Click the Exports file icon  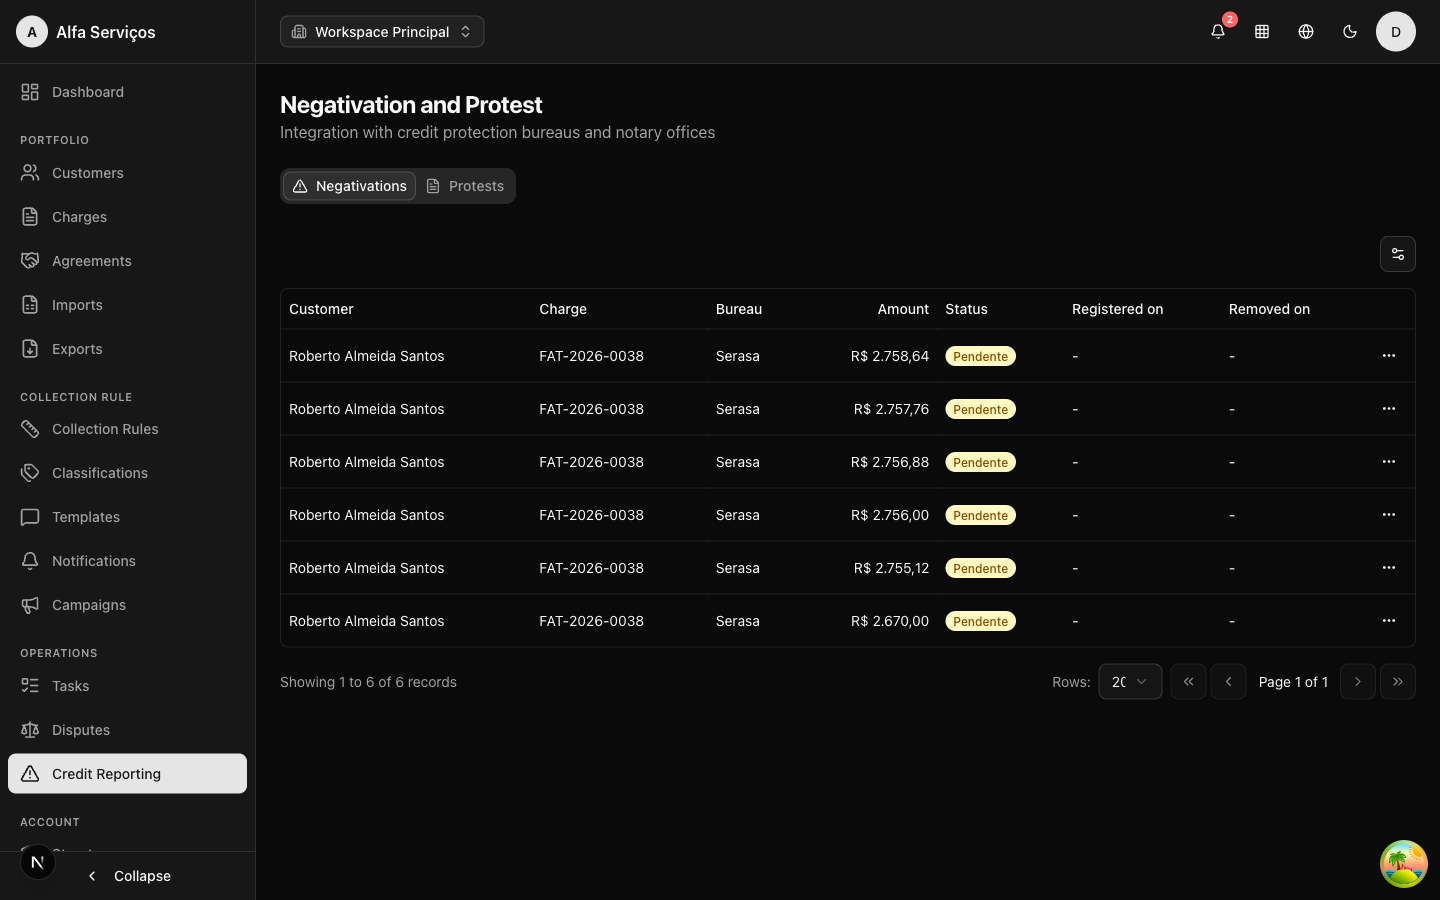[x=30, y=349]
